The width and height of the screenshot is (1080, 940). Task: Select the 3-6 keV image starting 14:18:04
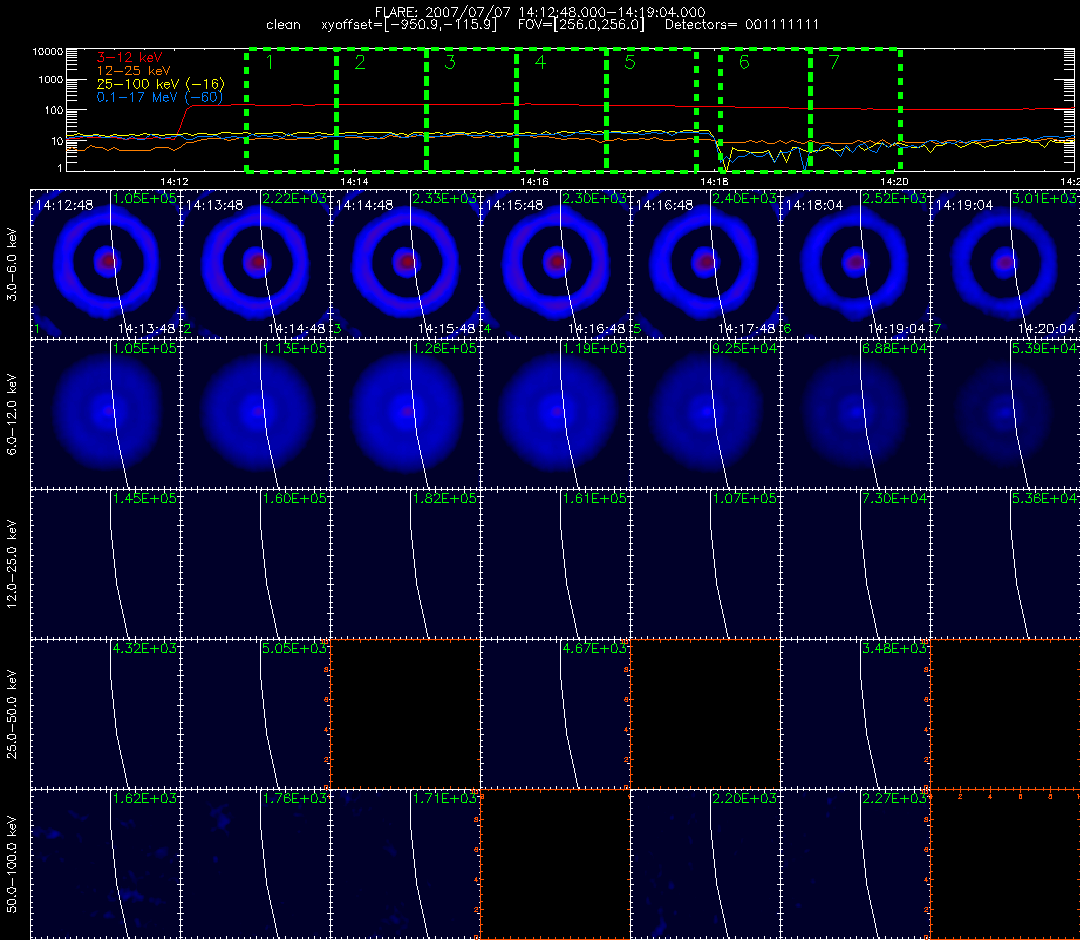855,264
